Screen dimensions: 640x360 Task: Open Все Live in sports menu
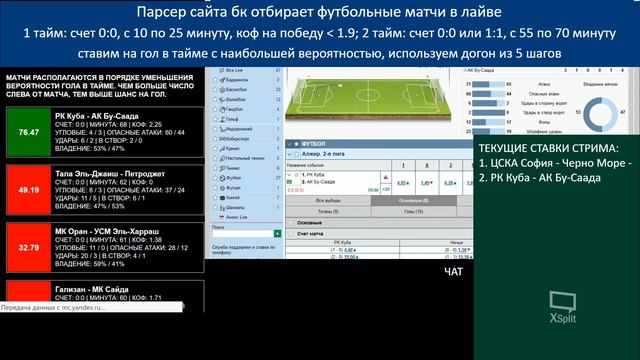point(234,70)
